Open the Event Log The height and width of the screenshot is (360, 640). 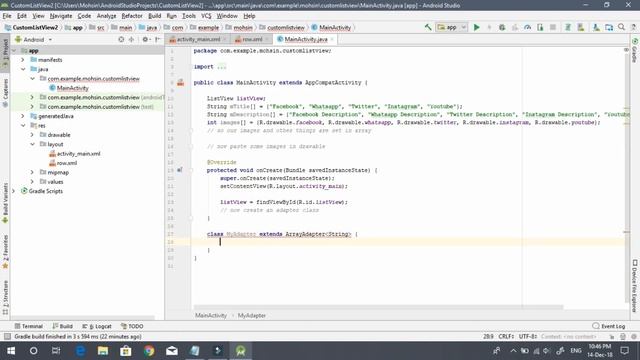click(609, 326)
